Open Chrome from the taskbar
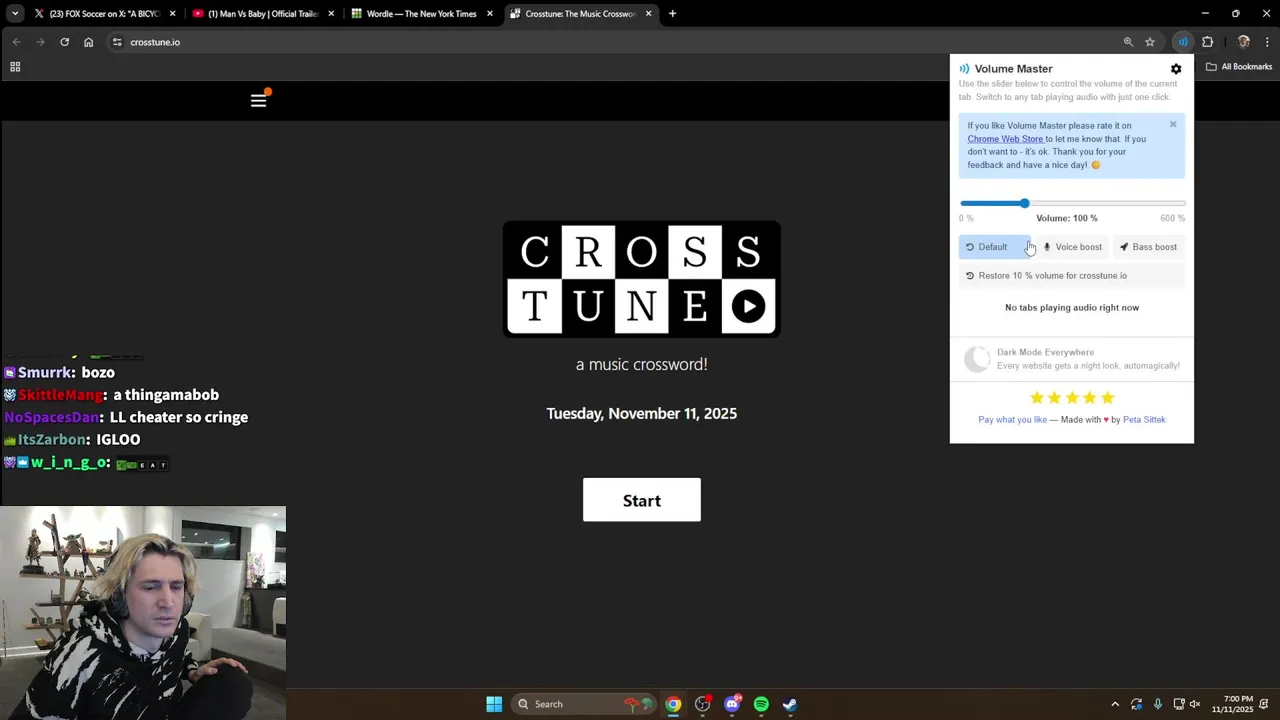 [x=674, y=704]
